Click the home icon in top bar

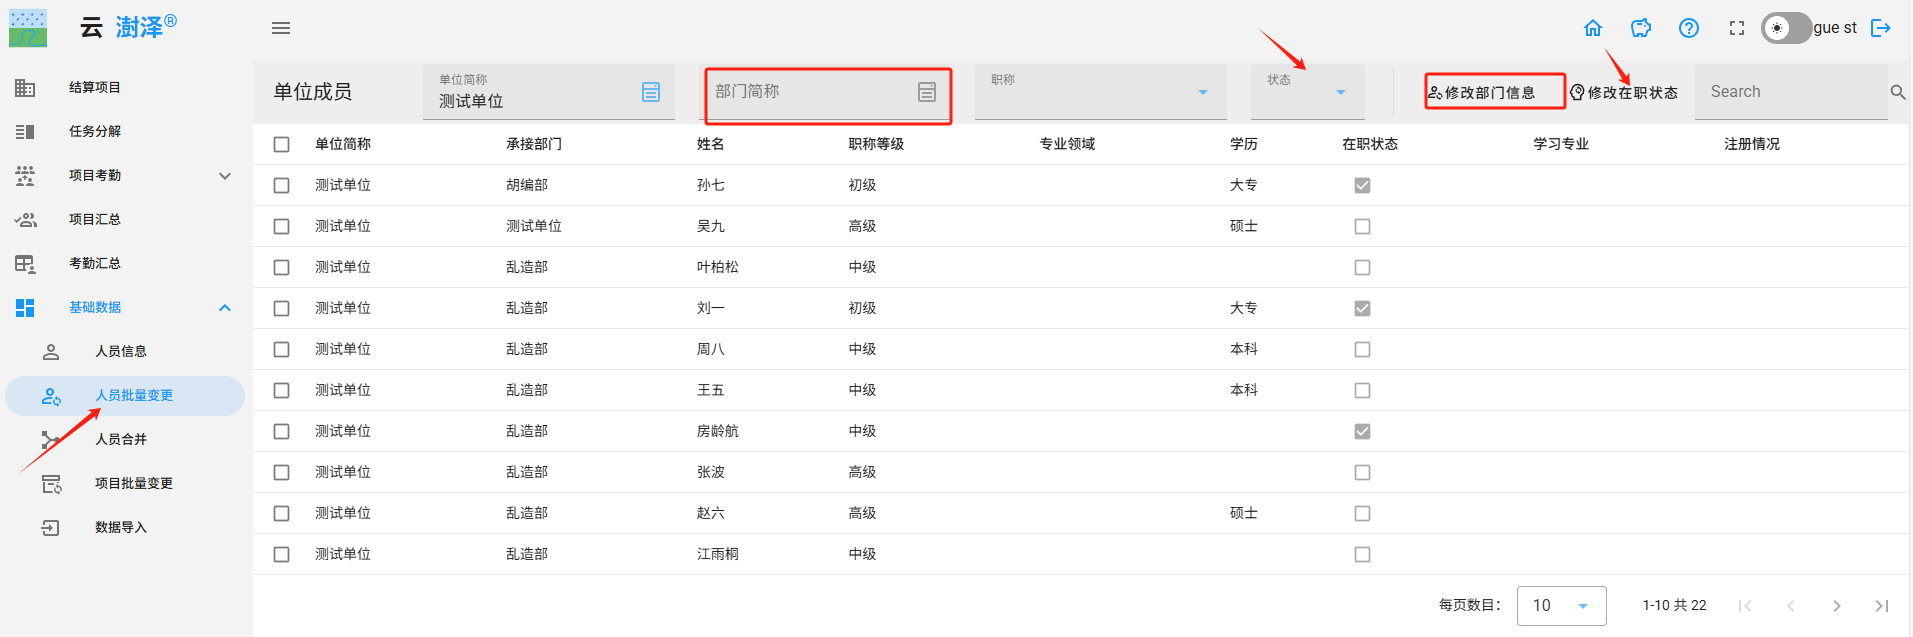[1593, 28]
